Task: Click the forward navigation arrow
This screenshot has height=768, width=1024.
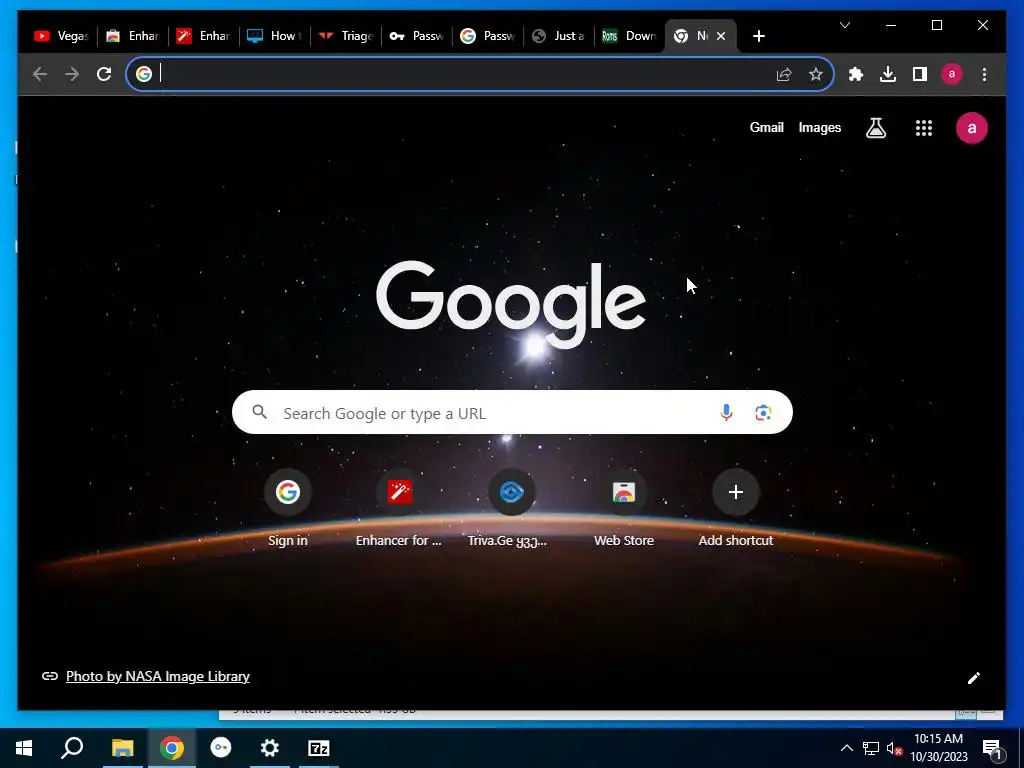Action: point(72,74)
